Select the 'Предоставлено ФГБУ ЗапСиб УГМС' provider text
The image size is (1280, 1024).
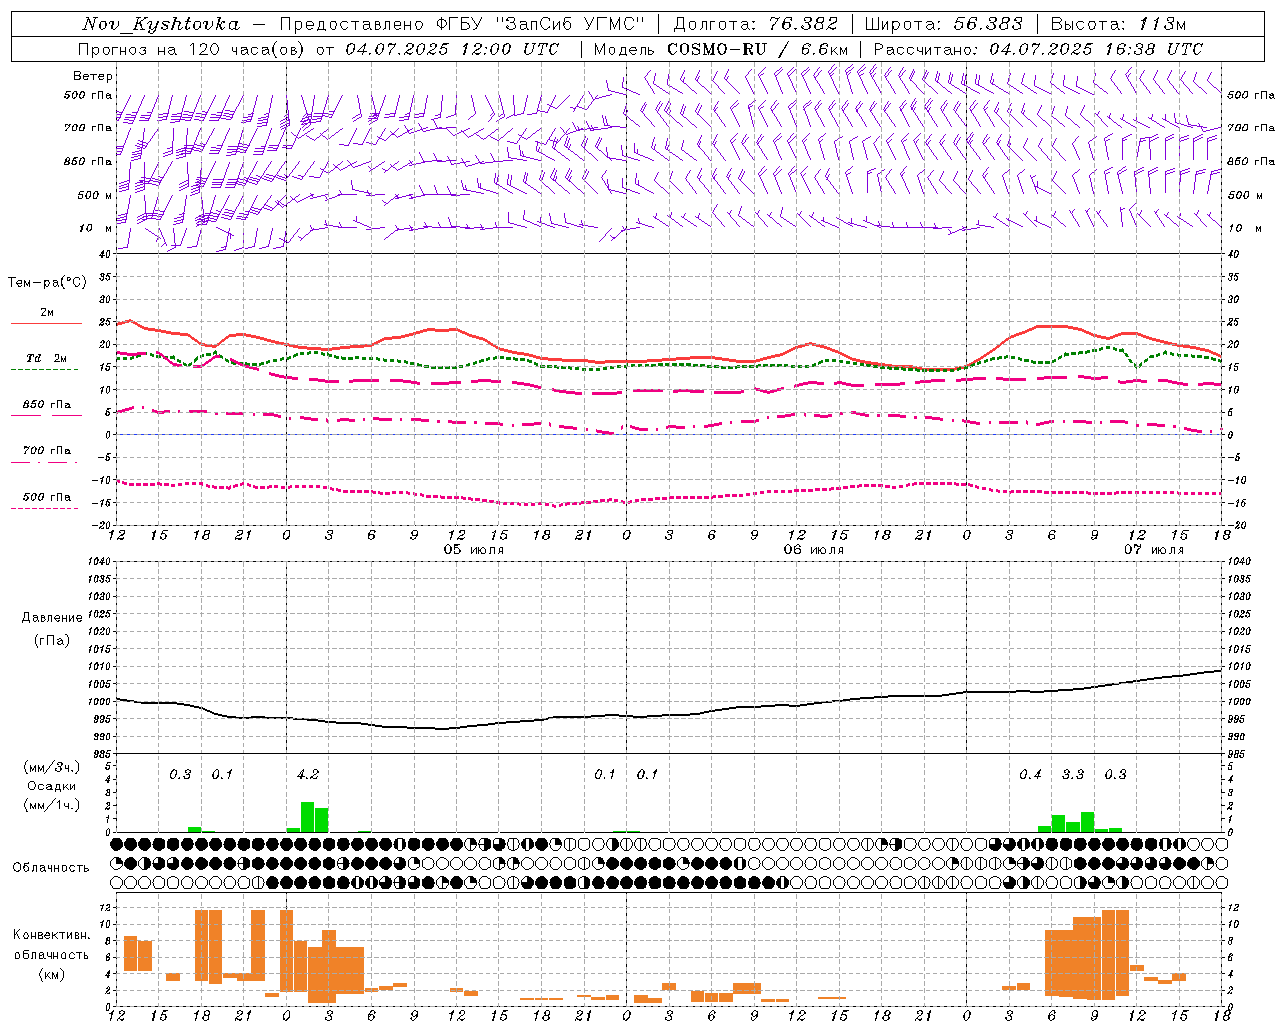click(462, 24)
